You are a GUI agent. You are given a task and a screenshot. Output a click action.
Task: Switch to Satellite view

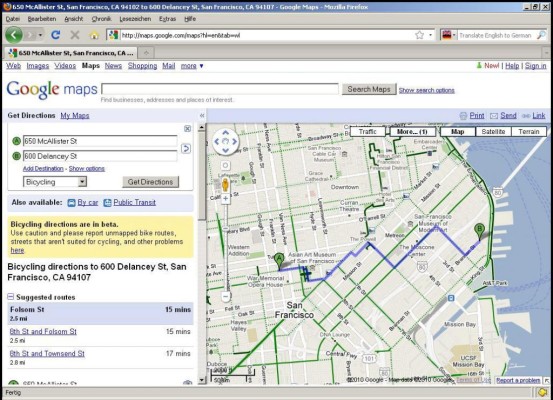point(493,132)
